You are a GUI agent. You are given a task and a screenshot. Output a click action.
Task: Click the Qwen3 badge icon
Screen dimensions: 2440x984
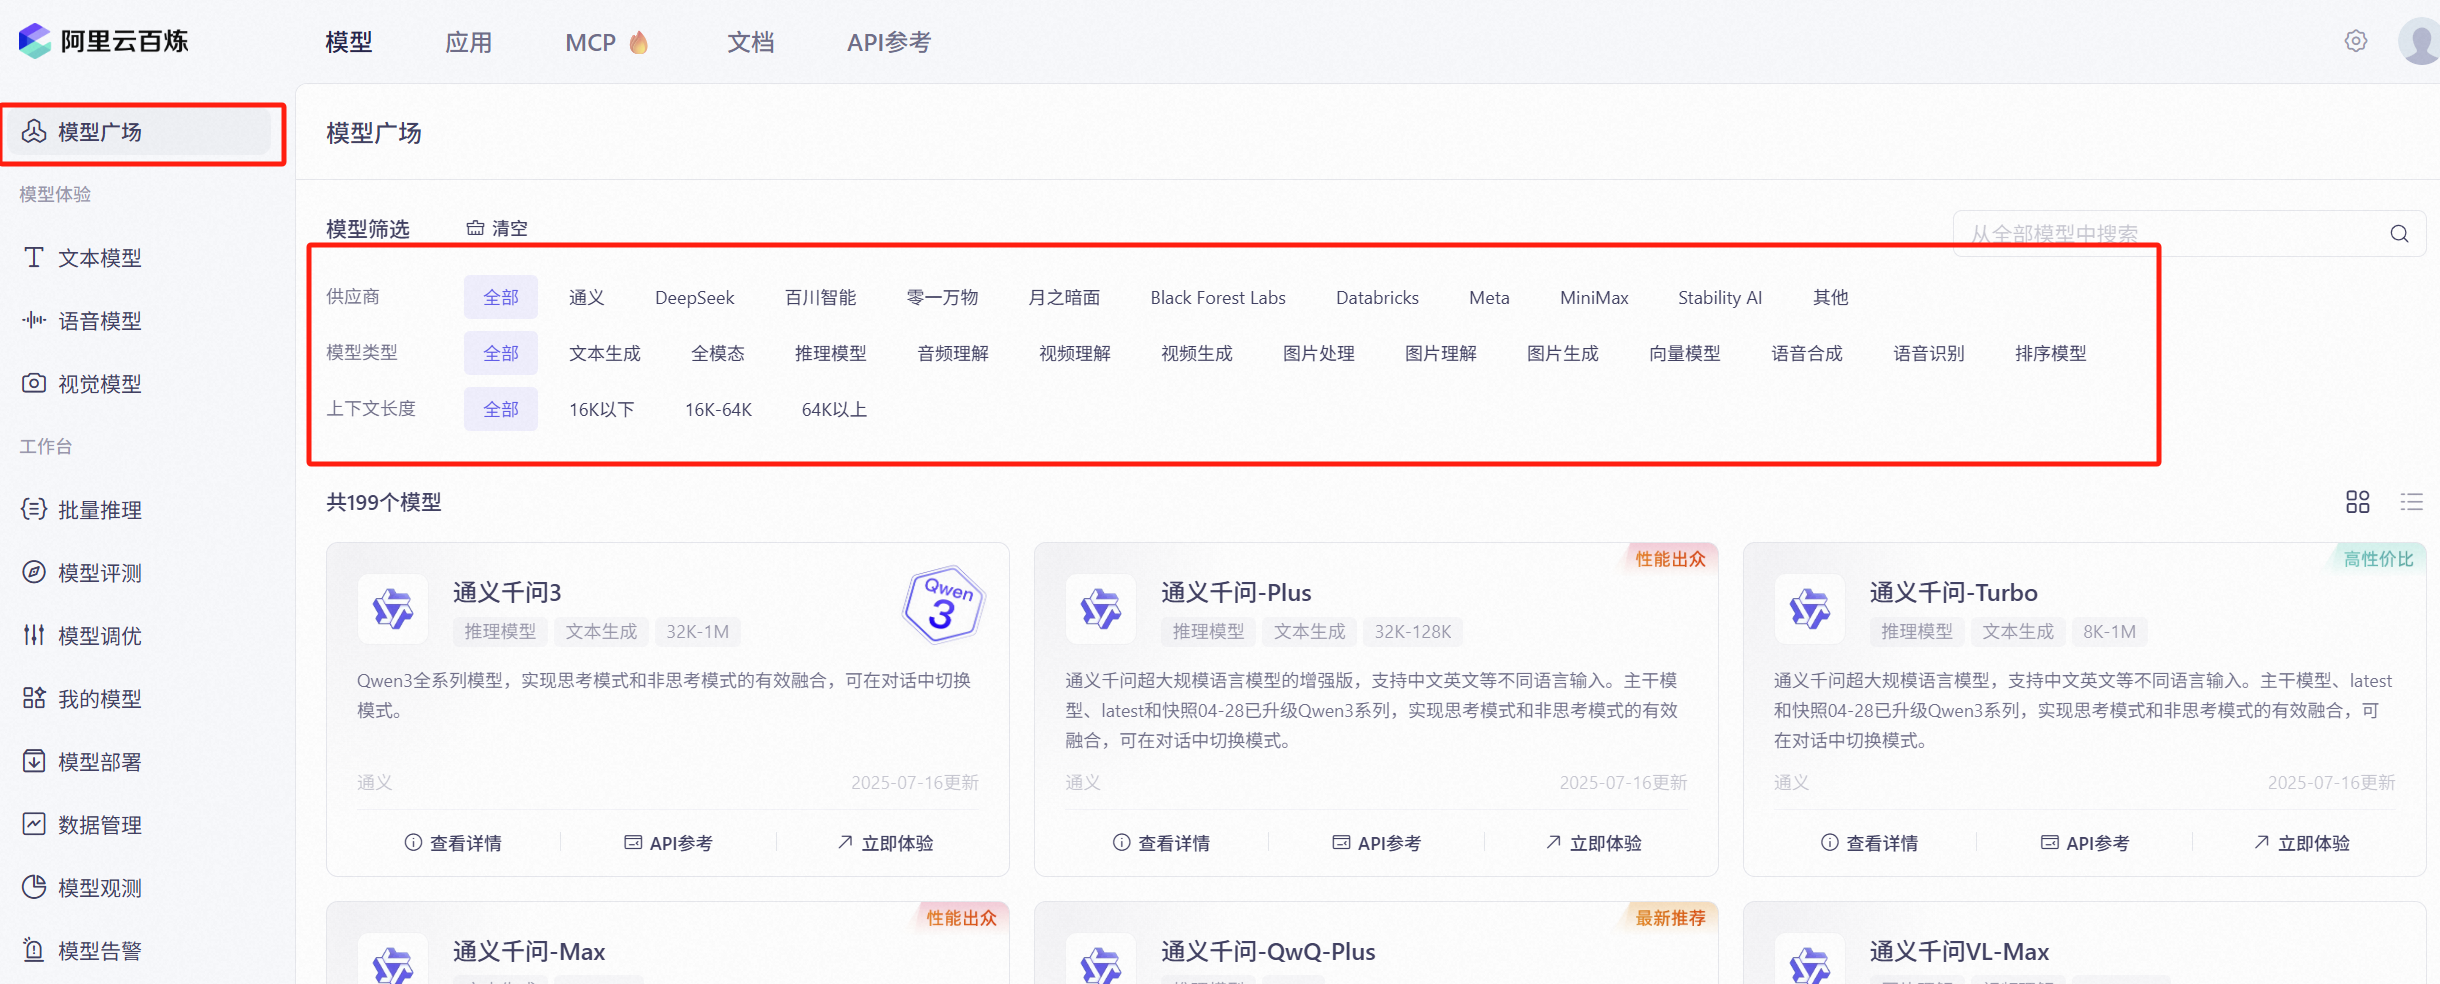[x=943, y=604]
